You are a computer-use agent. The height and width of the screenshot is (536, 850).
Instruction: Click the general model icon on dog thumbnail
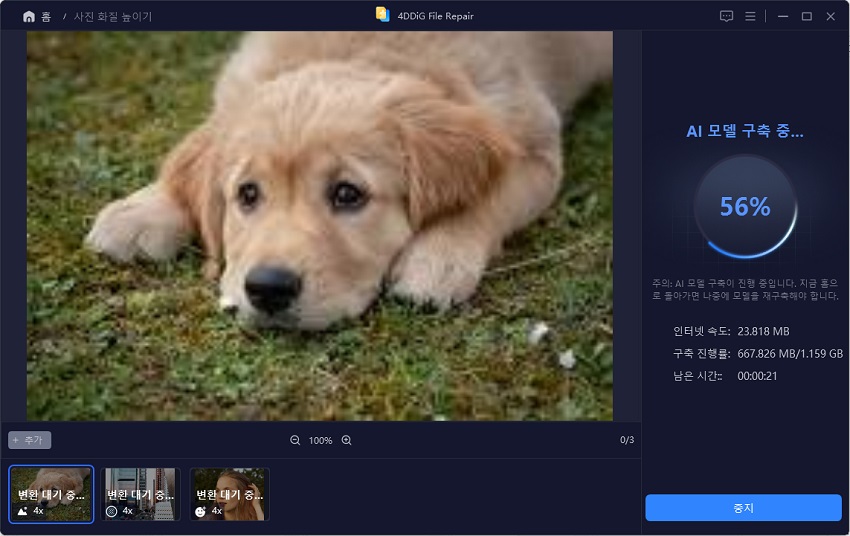(x=22, y=511)
